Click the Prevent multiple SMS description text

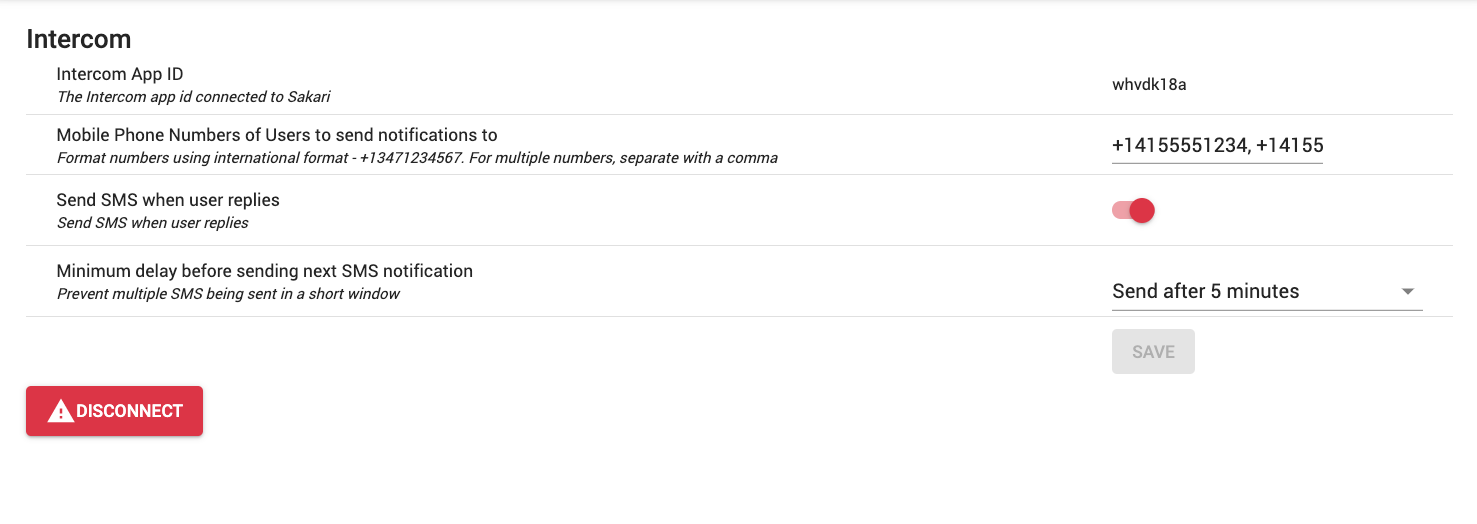228,294
